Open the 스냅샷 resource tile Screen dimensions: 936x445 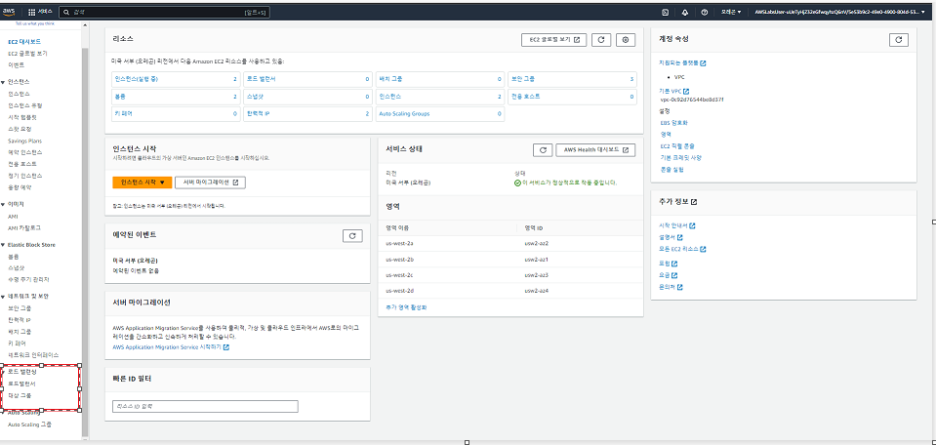click(307, 96)
